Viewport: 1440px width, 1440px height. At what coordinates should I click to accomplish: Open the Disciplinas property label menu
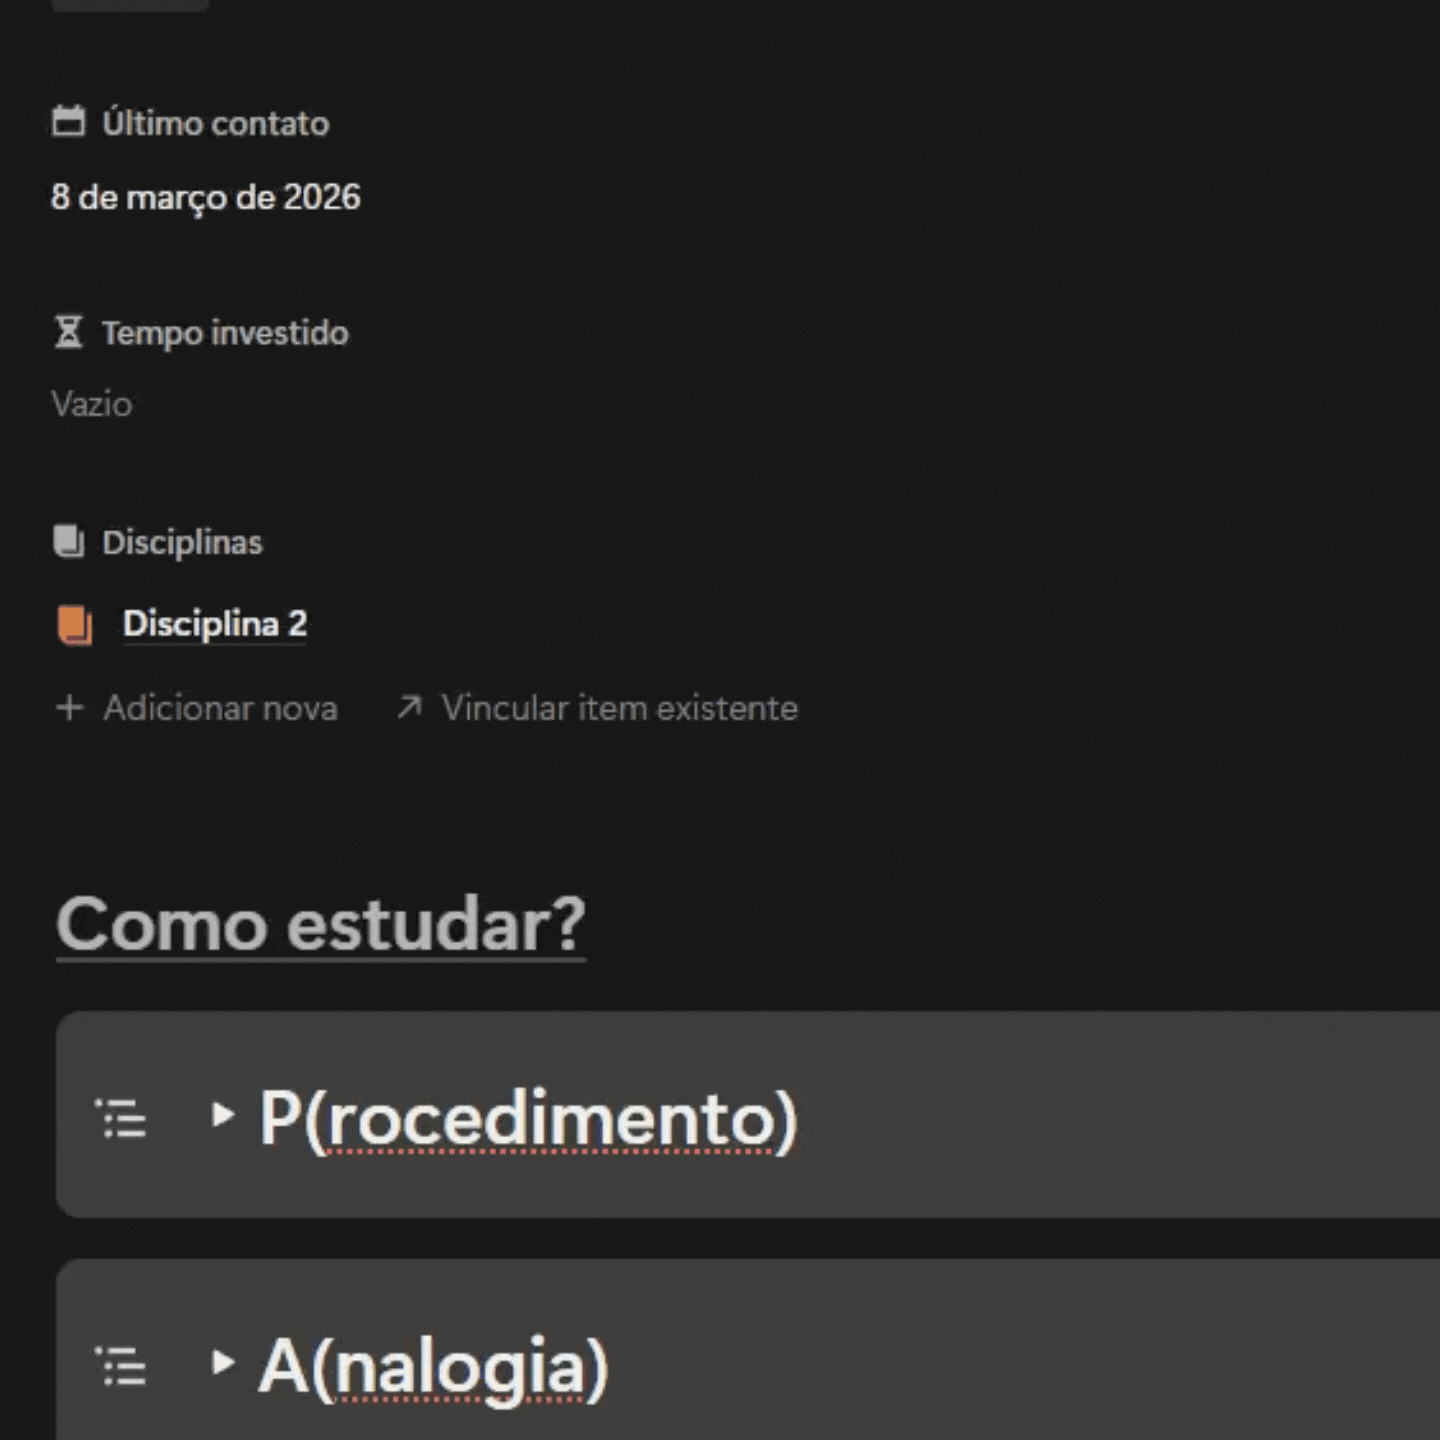[182, 543]
